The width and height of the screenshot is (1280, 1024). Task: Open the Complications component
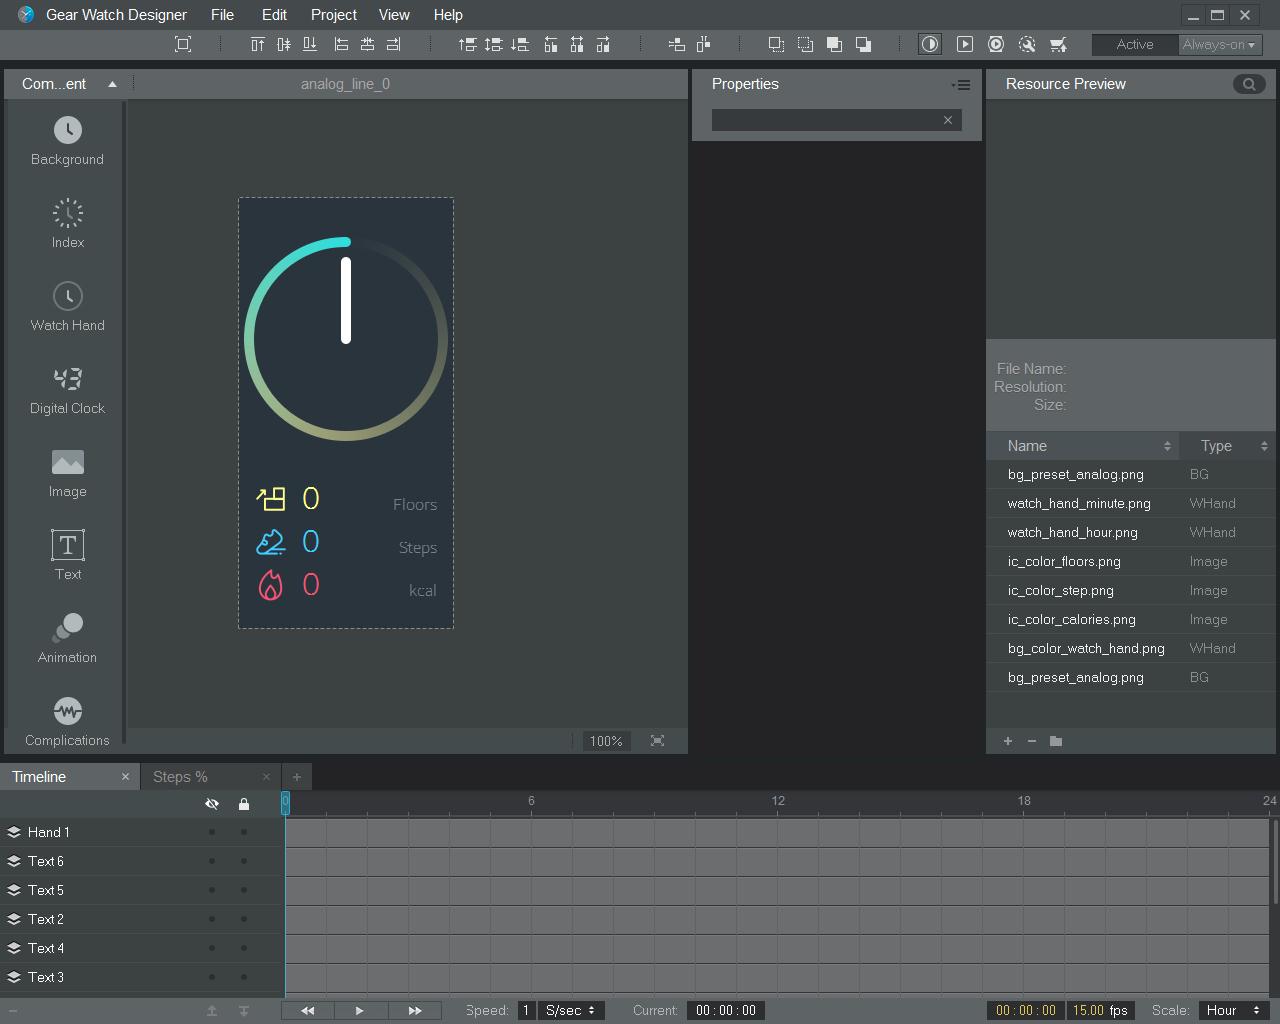pyautogui.click(x=67, y=722)
